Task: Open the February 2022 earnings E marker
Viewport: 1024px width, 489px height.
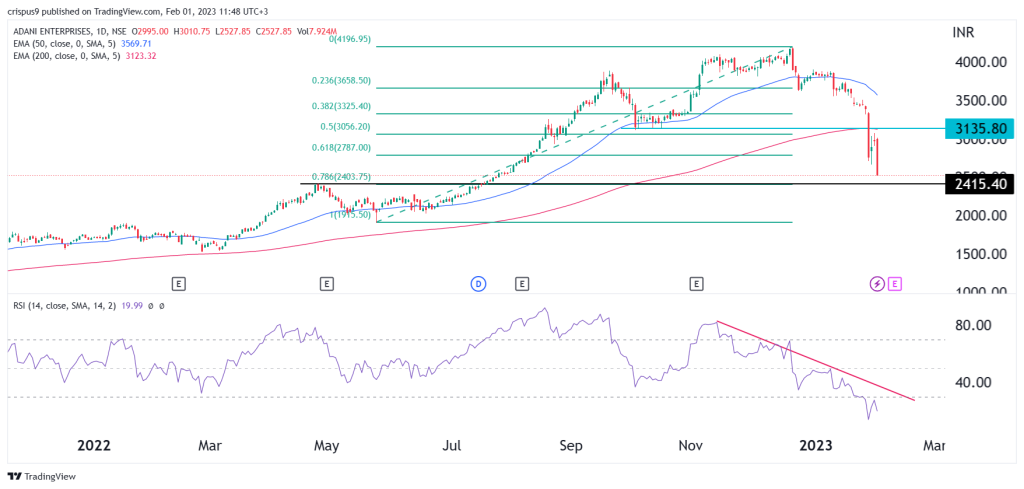Action: point(178,283)
